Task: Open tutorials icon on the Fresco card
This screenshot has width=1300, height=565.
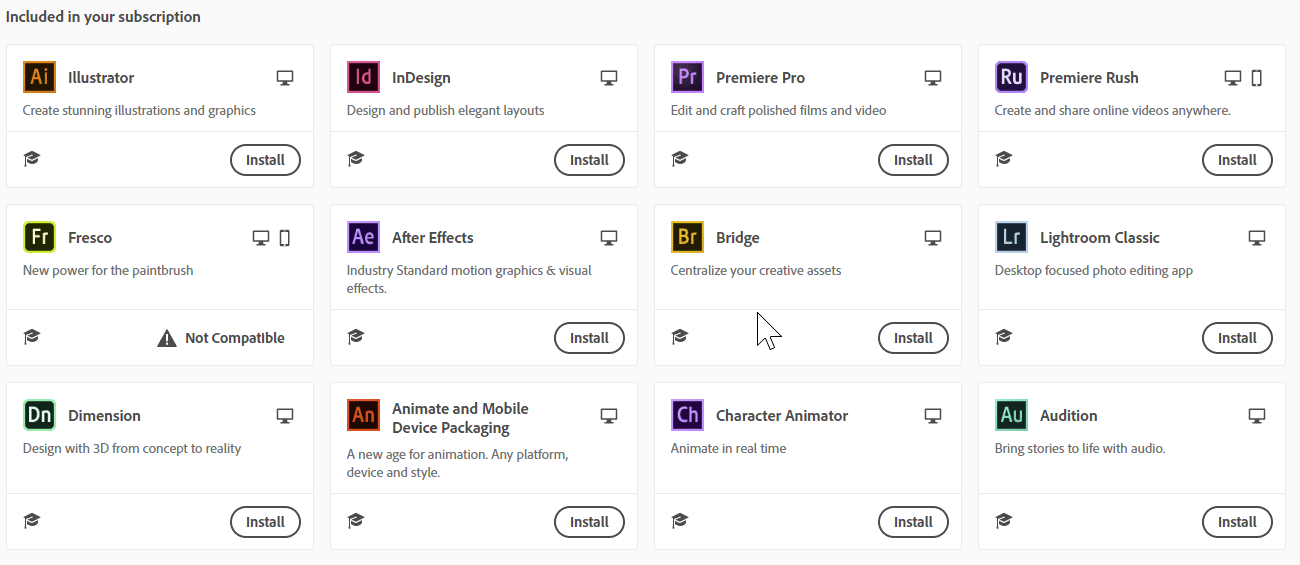Action: pyautogui.click(x=32, y=337)
